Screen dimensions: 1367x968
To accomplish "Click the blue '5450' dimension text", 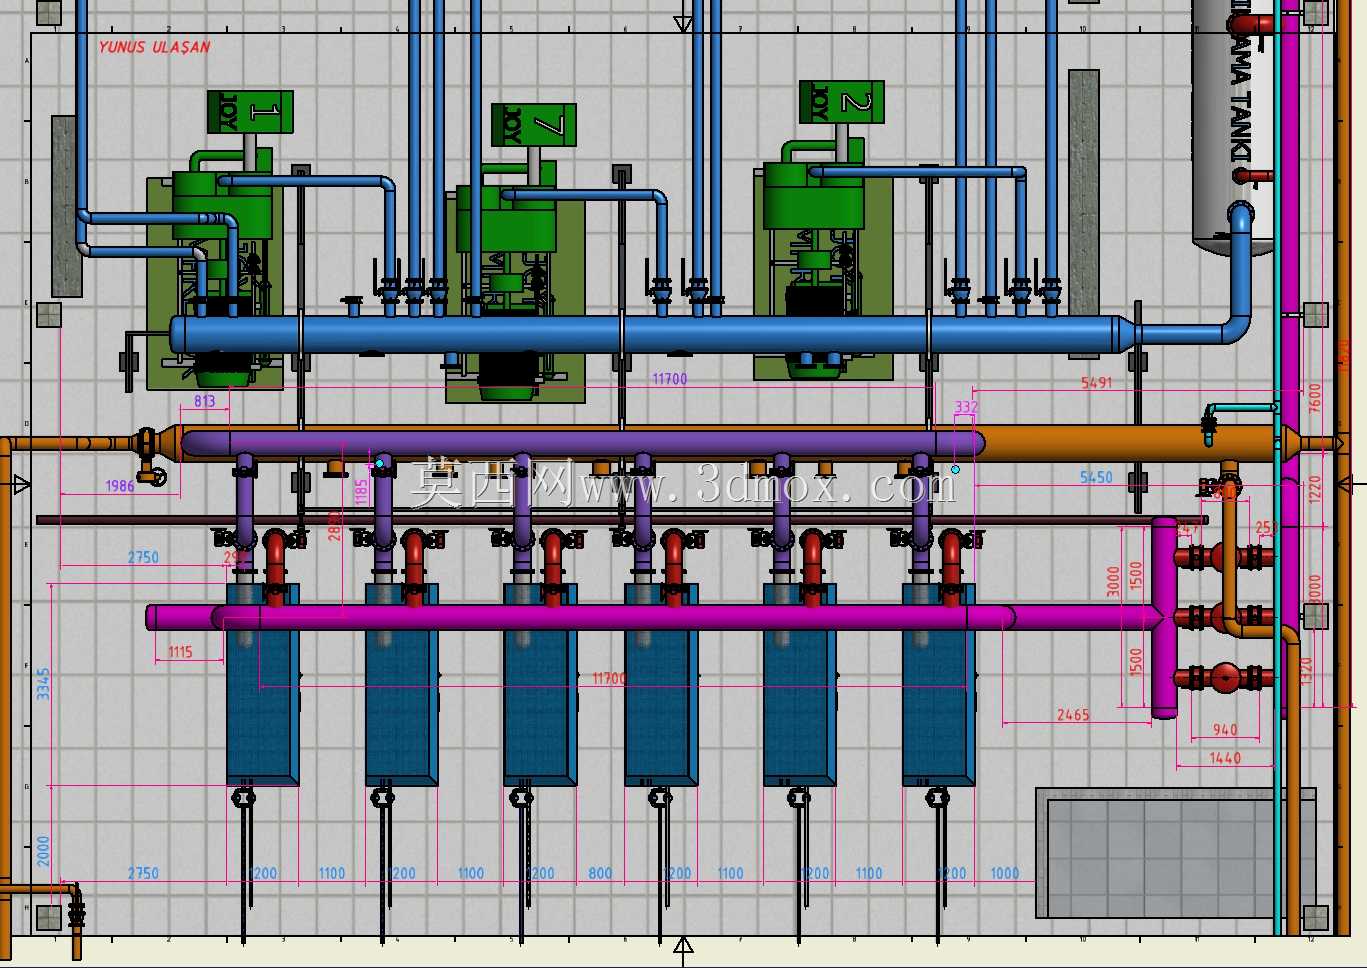I will click(1096, 477).
